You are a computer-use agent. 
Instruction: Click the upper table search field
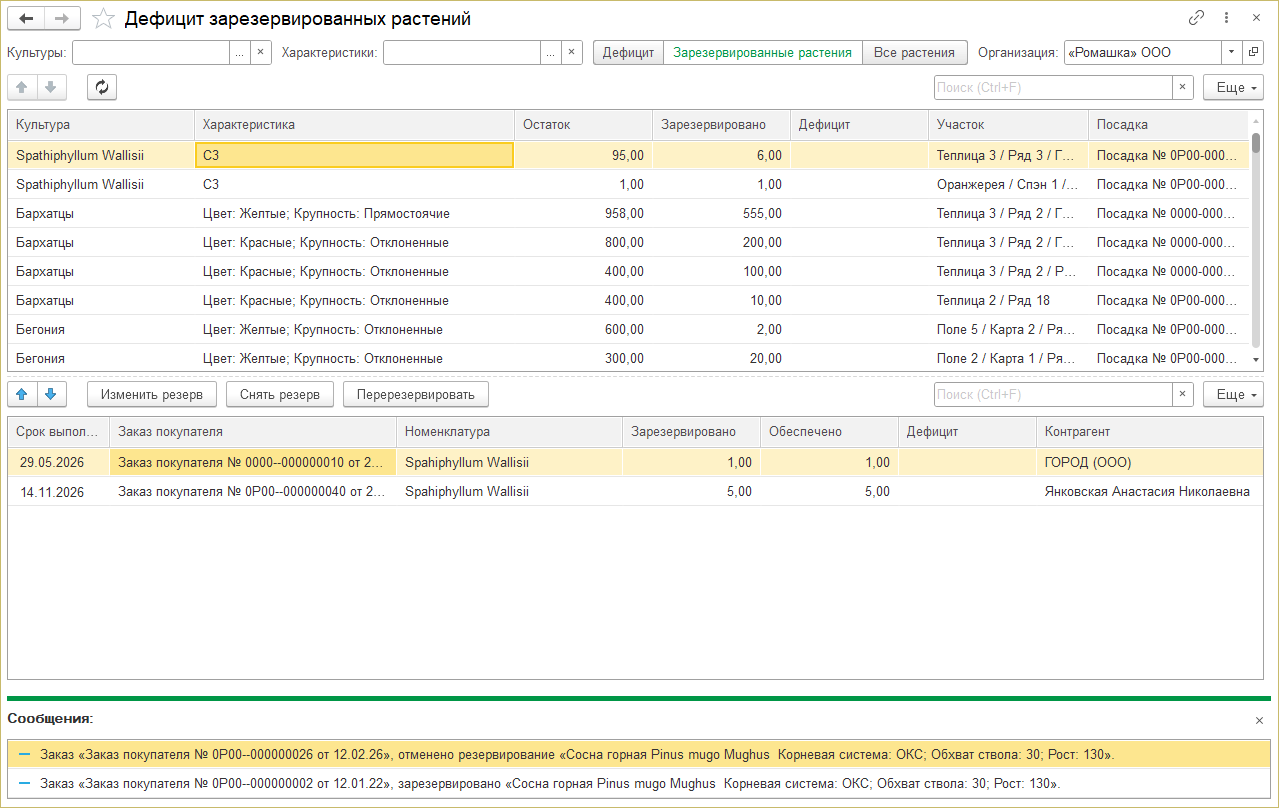(1052, 88)
